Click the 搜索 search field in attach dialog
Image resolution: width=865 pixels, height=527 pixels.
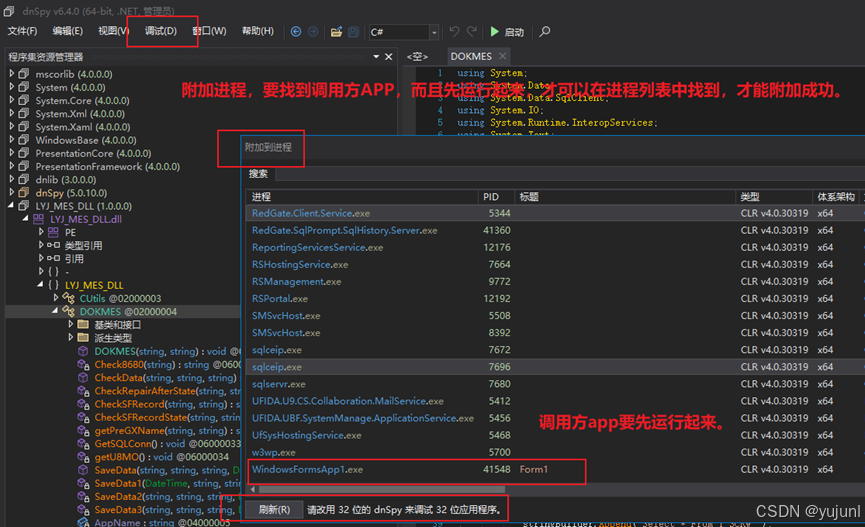[570, 174]
